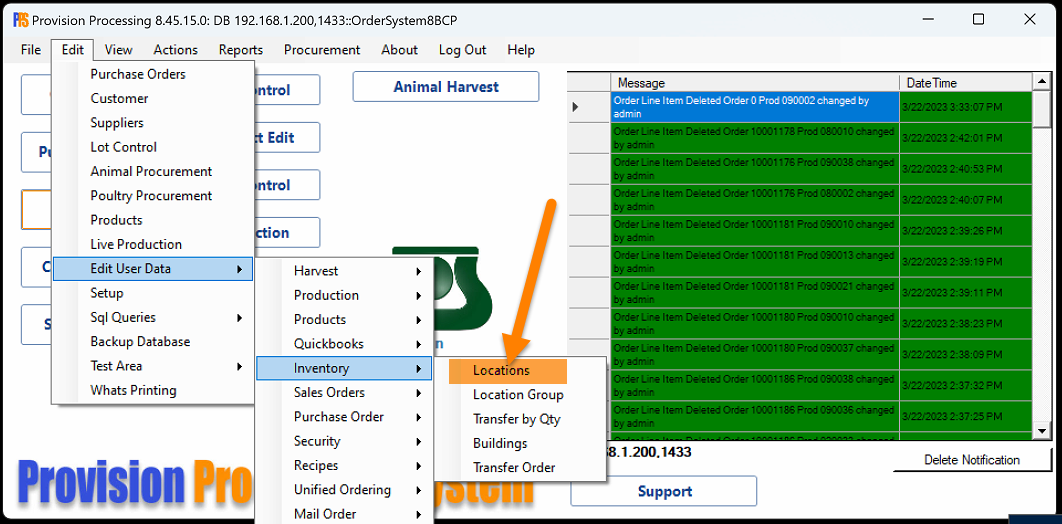Select message Order 10001178 Prod 080010
The image size is (1062, 524).
(755, 137)
